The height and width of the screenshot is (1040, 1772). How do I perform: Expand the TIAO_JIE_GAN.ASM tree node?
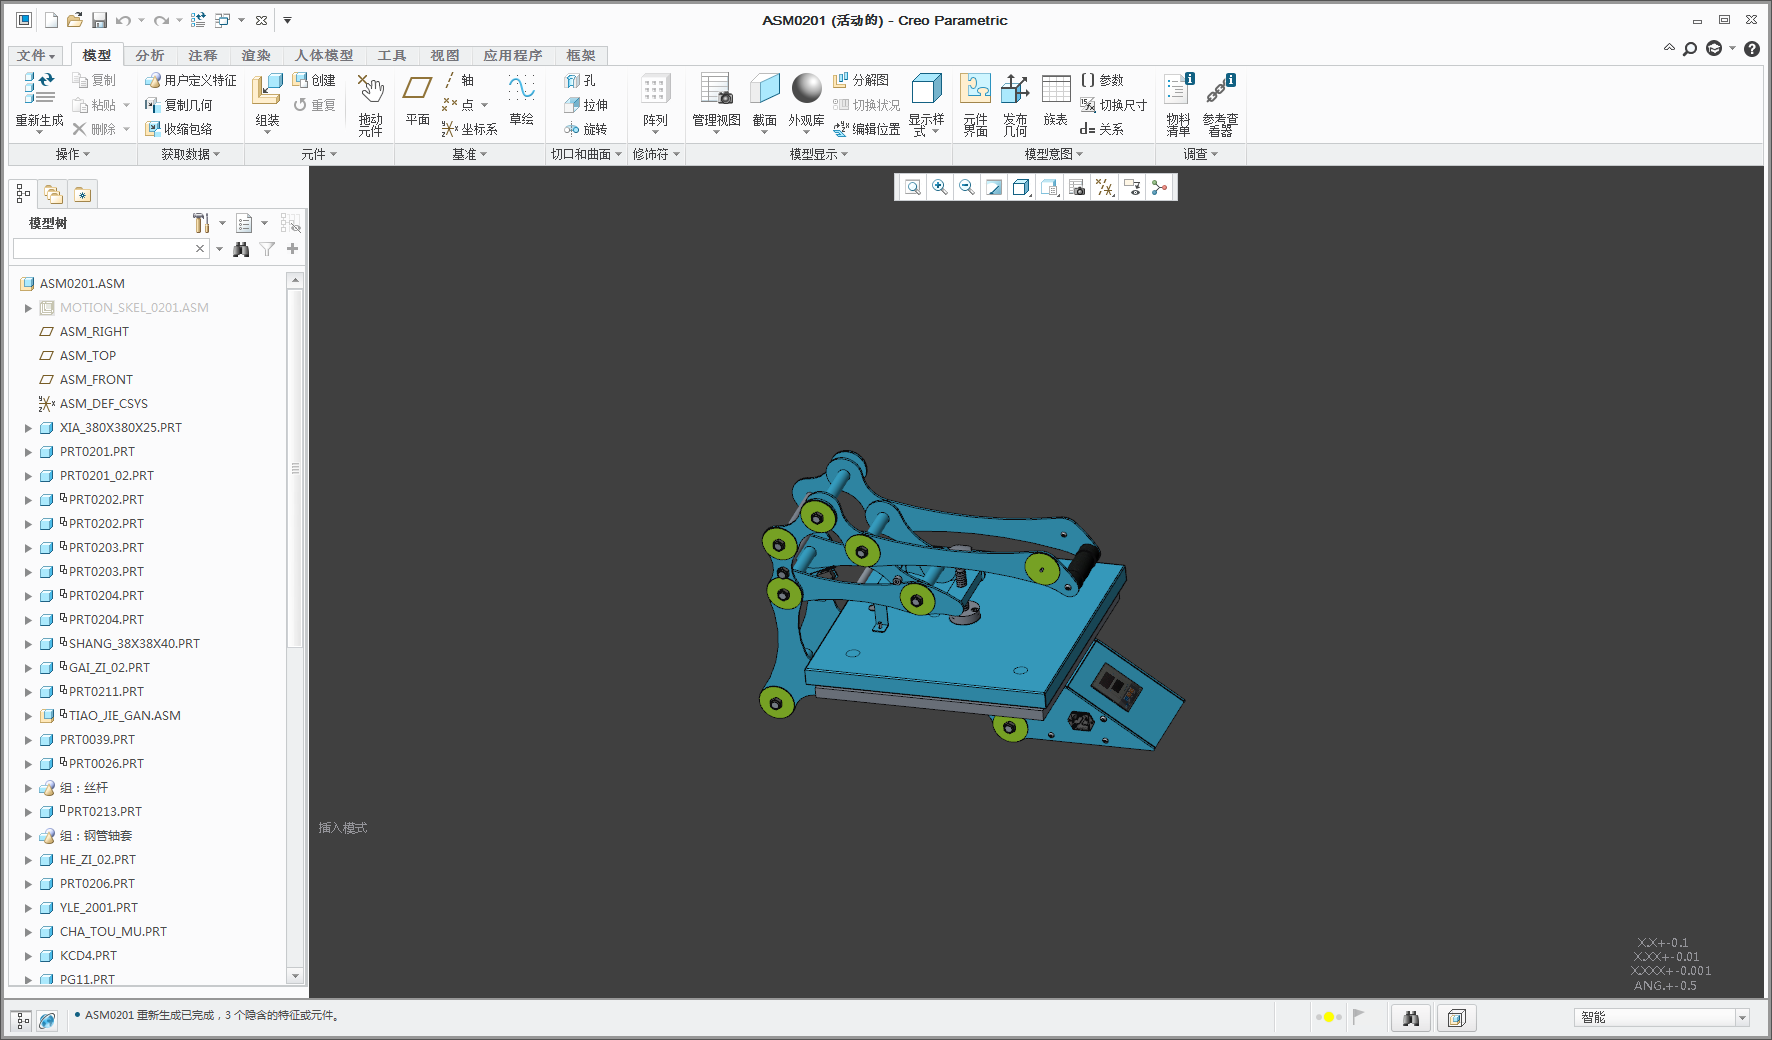[x=28, y=716]
